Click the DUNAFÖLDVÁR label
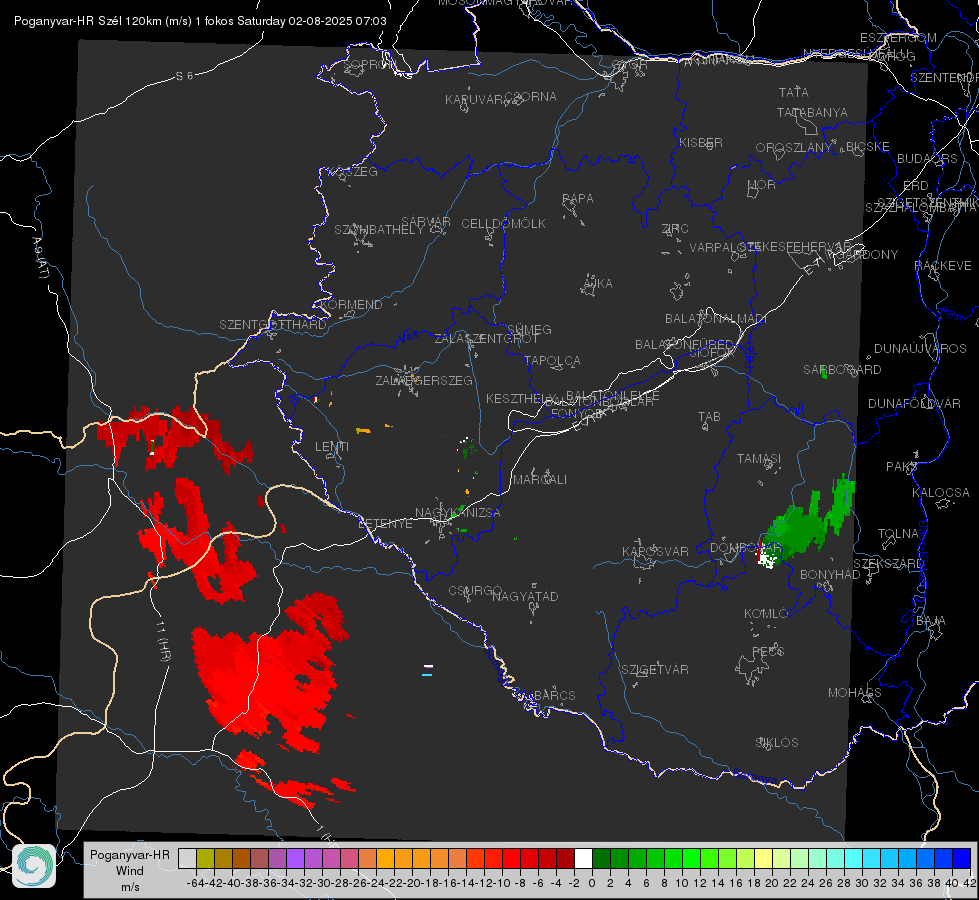This screenshot has height=900, width=979. [x=914, y=403]
